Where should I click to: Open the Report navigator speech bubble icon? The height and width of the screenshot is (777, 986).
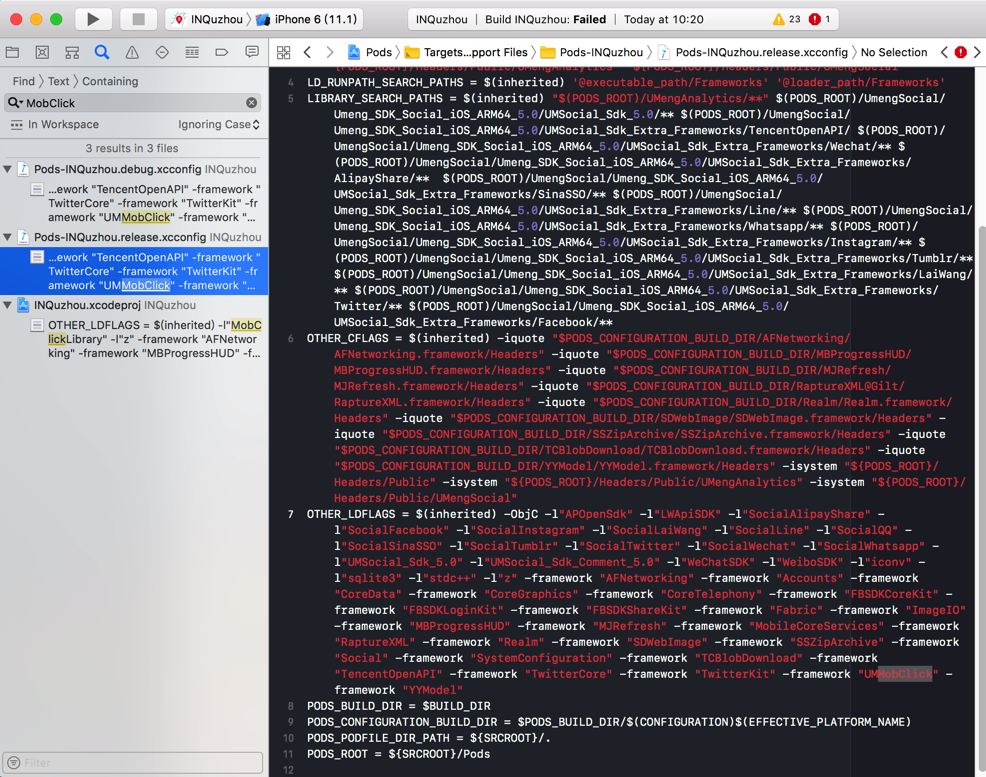click(x=252, y=52)
